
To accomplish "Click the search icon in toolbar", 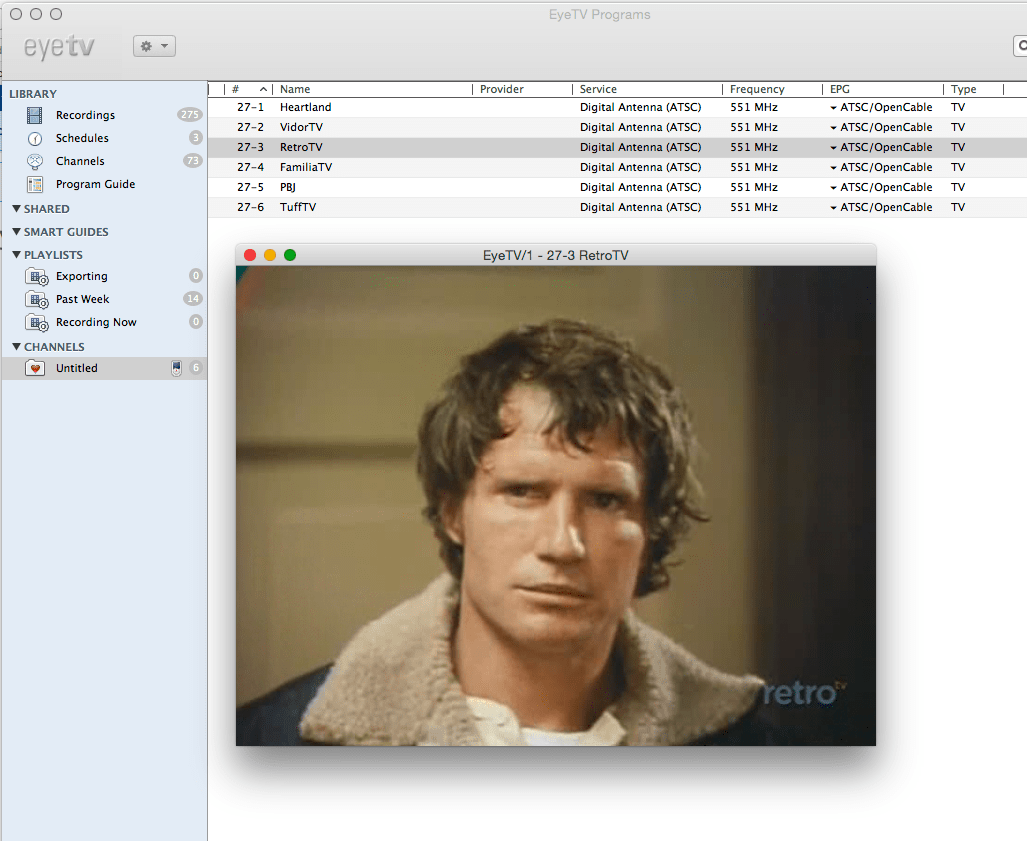I will (1021, 46).
